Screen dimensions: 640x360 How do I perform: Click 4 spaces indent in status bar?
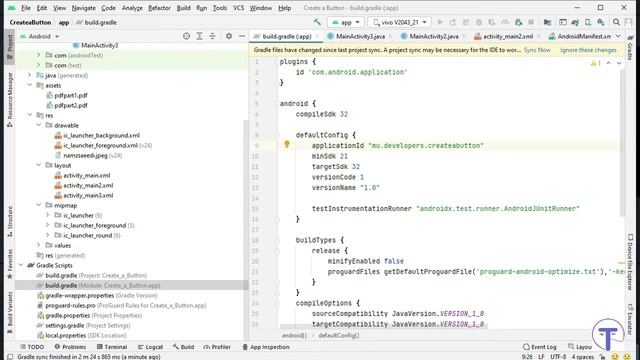coord(582,356)
